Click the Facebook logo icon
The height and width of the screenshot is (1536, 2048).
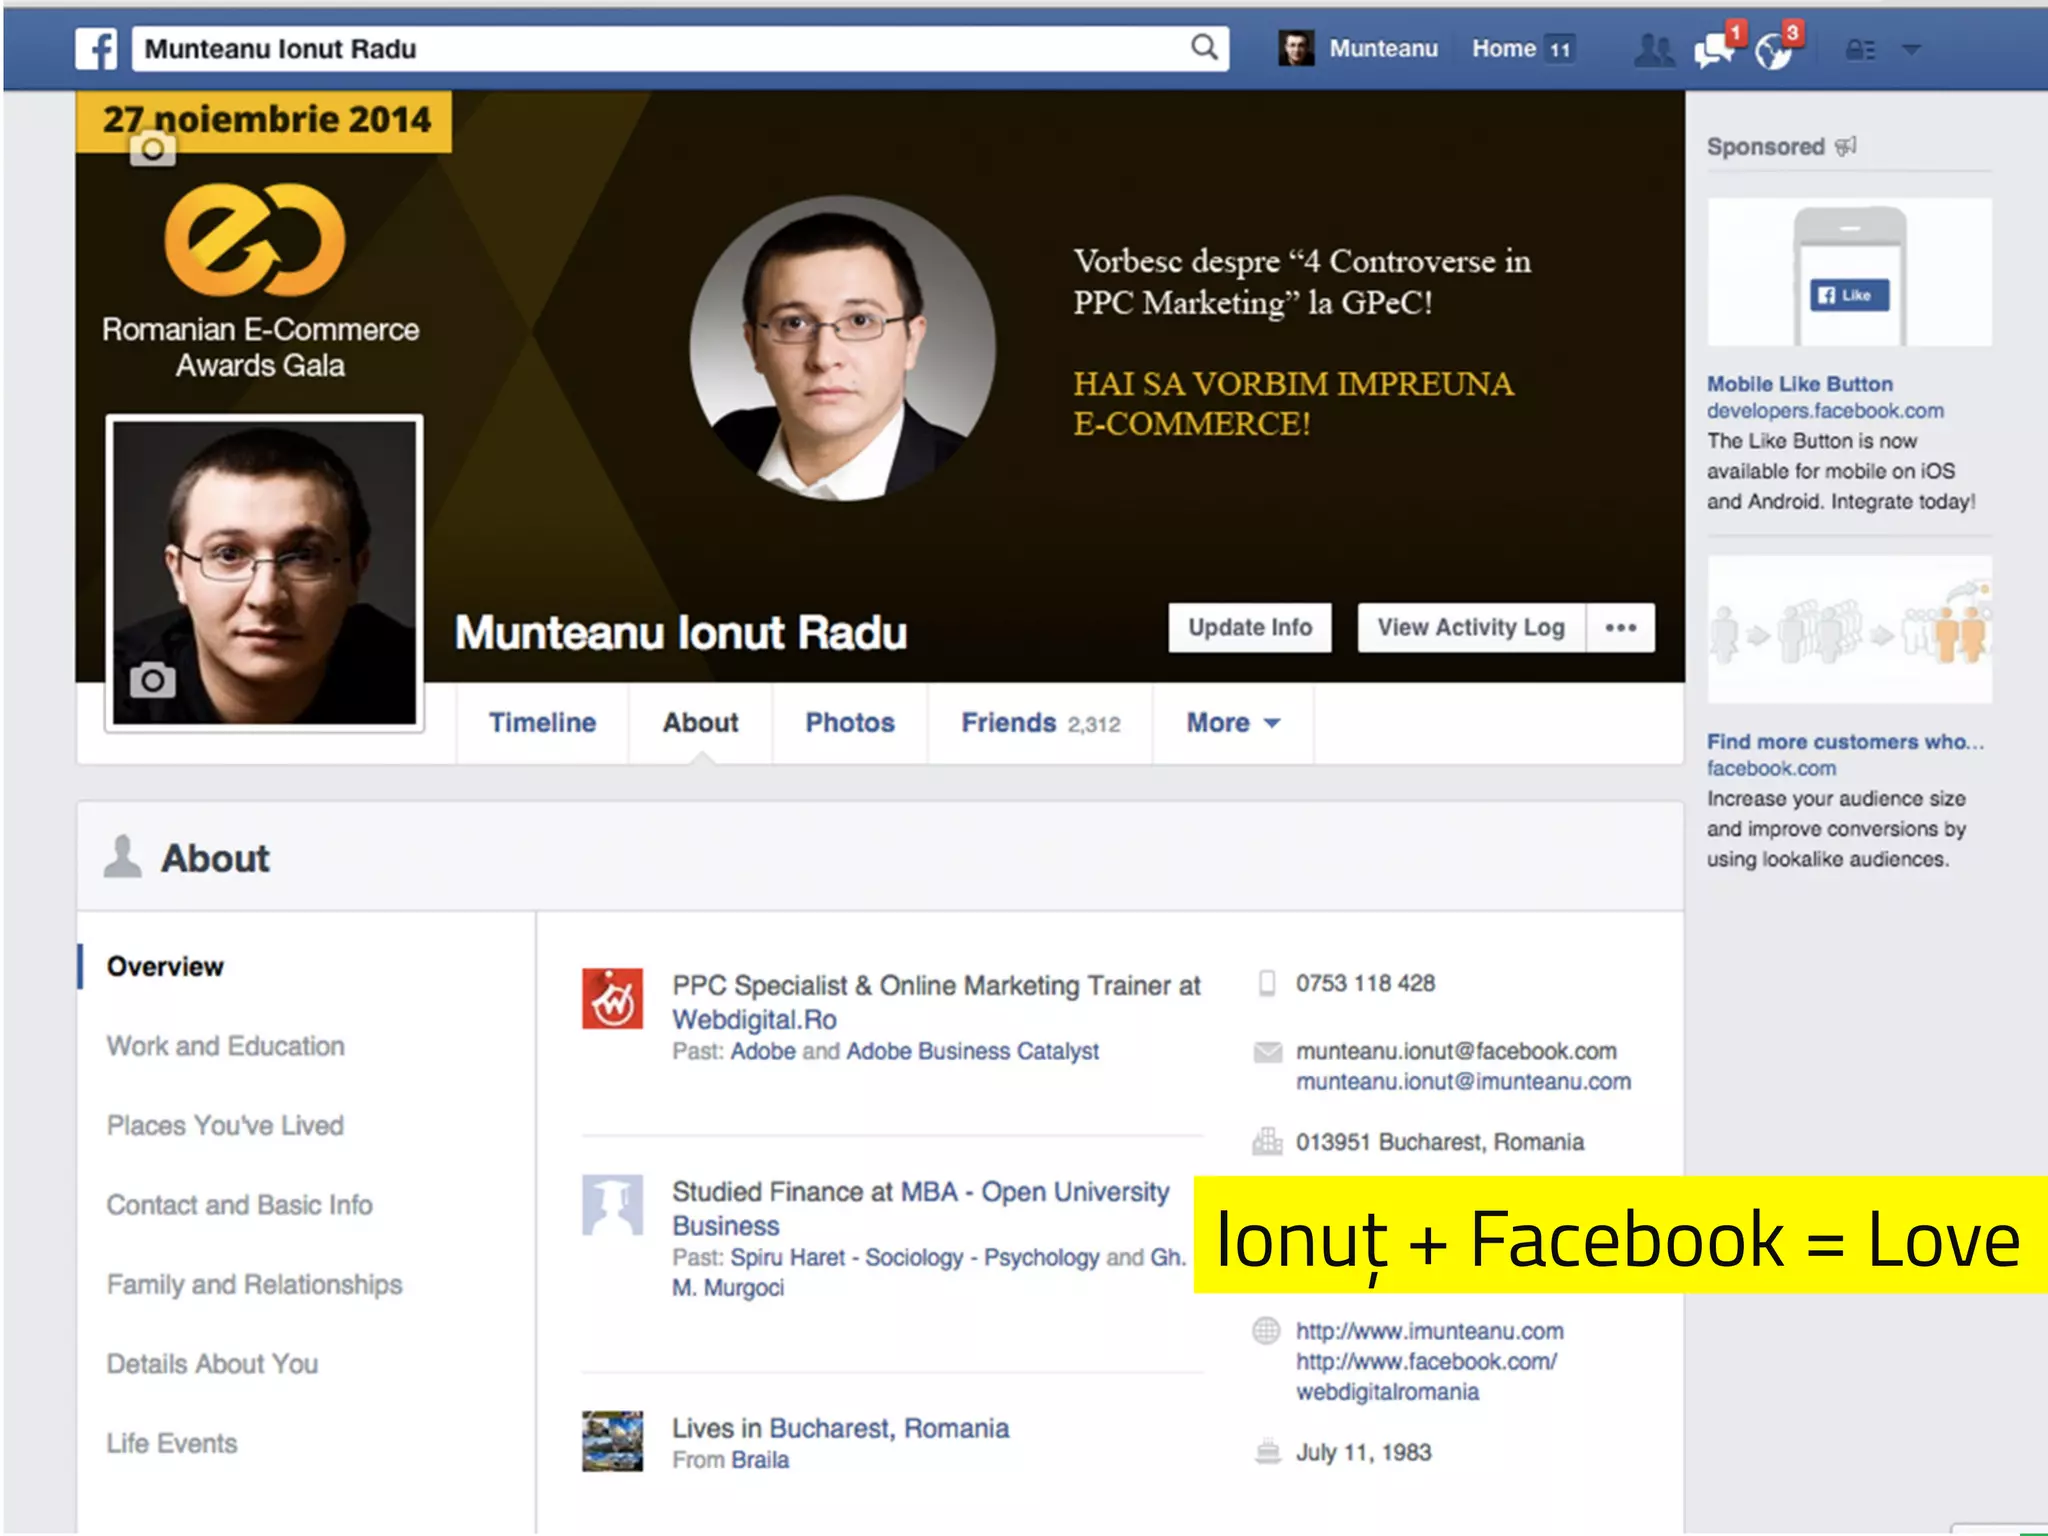[97, 49]
